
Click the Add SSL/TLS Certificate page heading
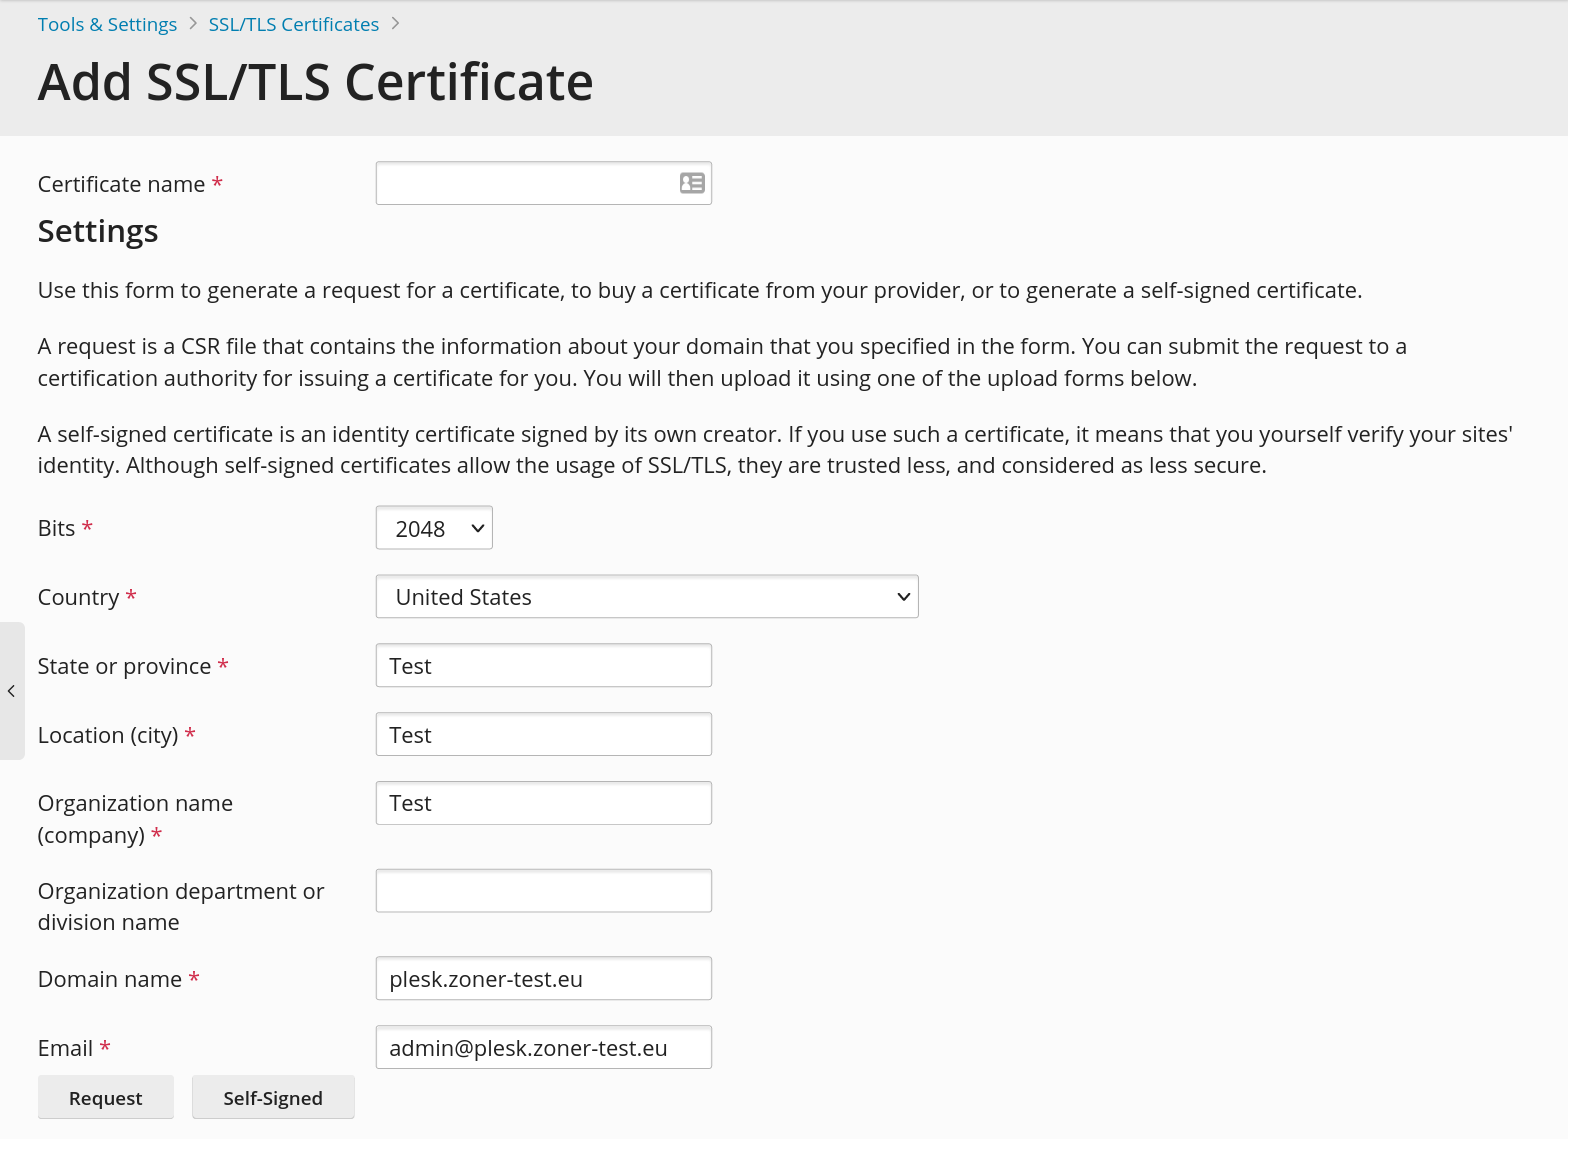(315, 82)
